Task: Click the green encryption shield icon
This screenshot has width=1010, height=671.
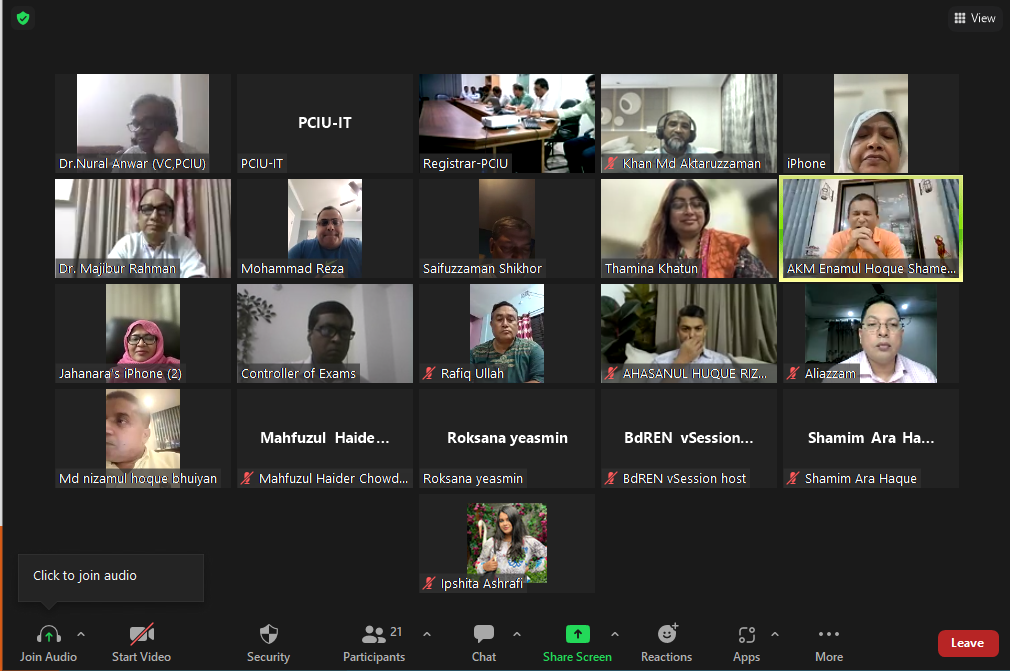Action: click(x=23, y=18)
